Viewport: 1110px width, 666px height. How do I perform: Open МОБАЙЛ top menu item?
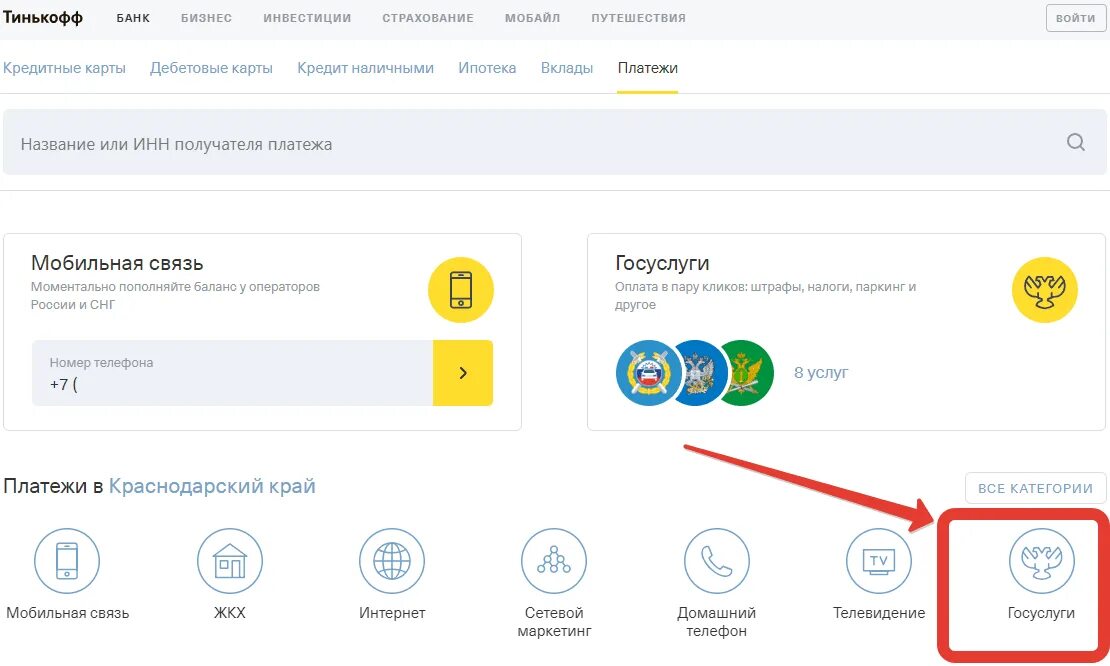tap(532, 18)
